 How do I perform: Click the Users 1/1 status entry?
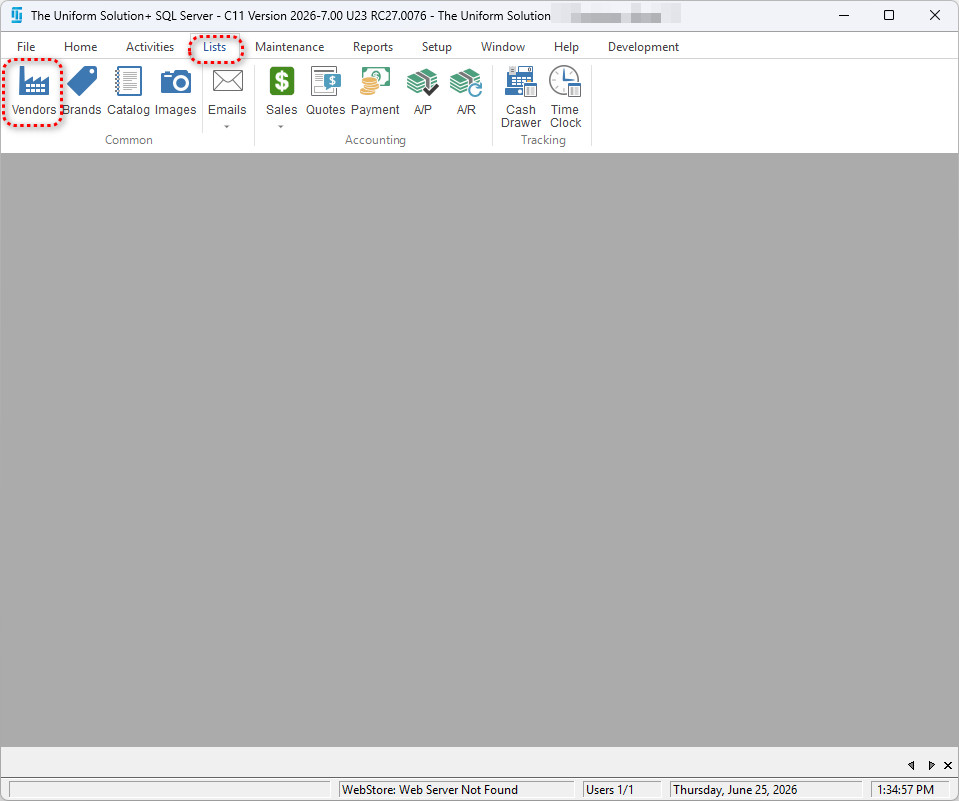coord(621,789)
